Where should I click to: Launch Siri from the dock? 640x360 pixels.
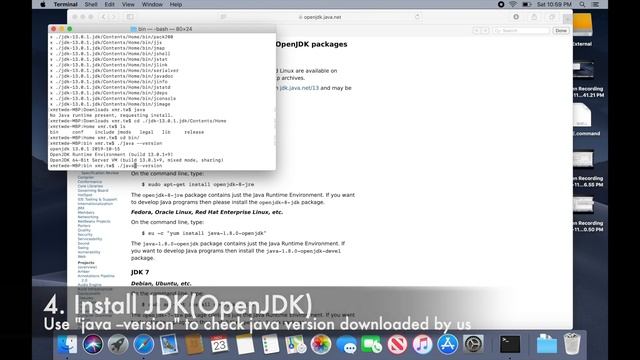(93, 344)
